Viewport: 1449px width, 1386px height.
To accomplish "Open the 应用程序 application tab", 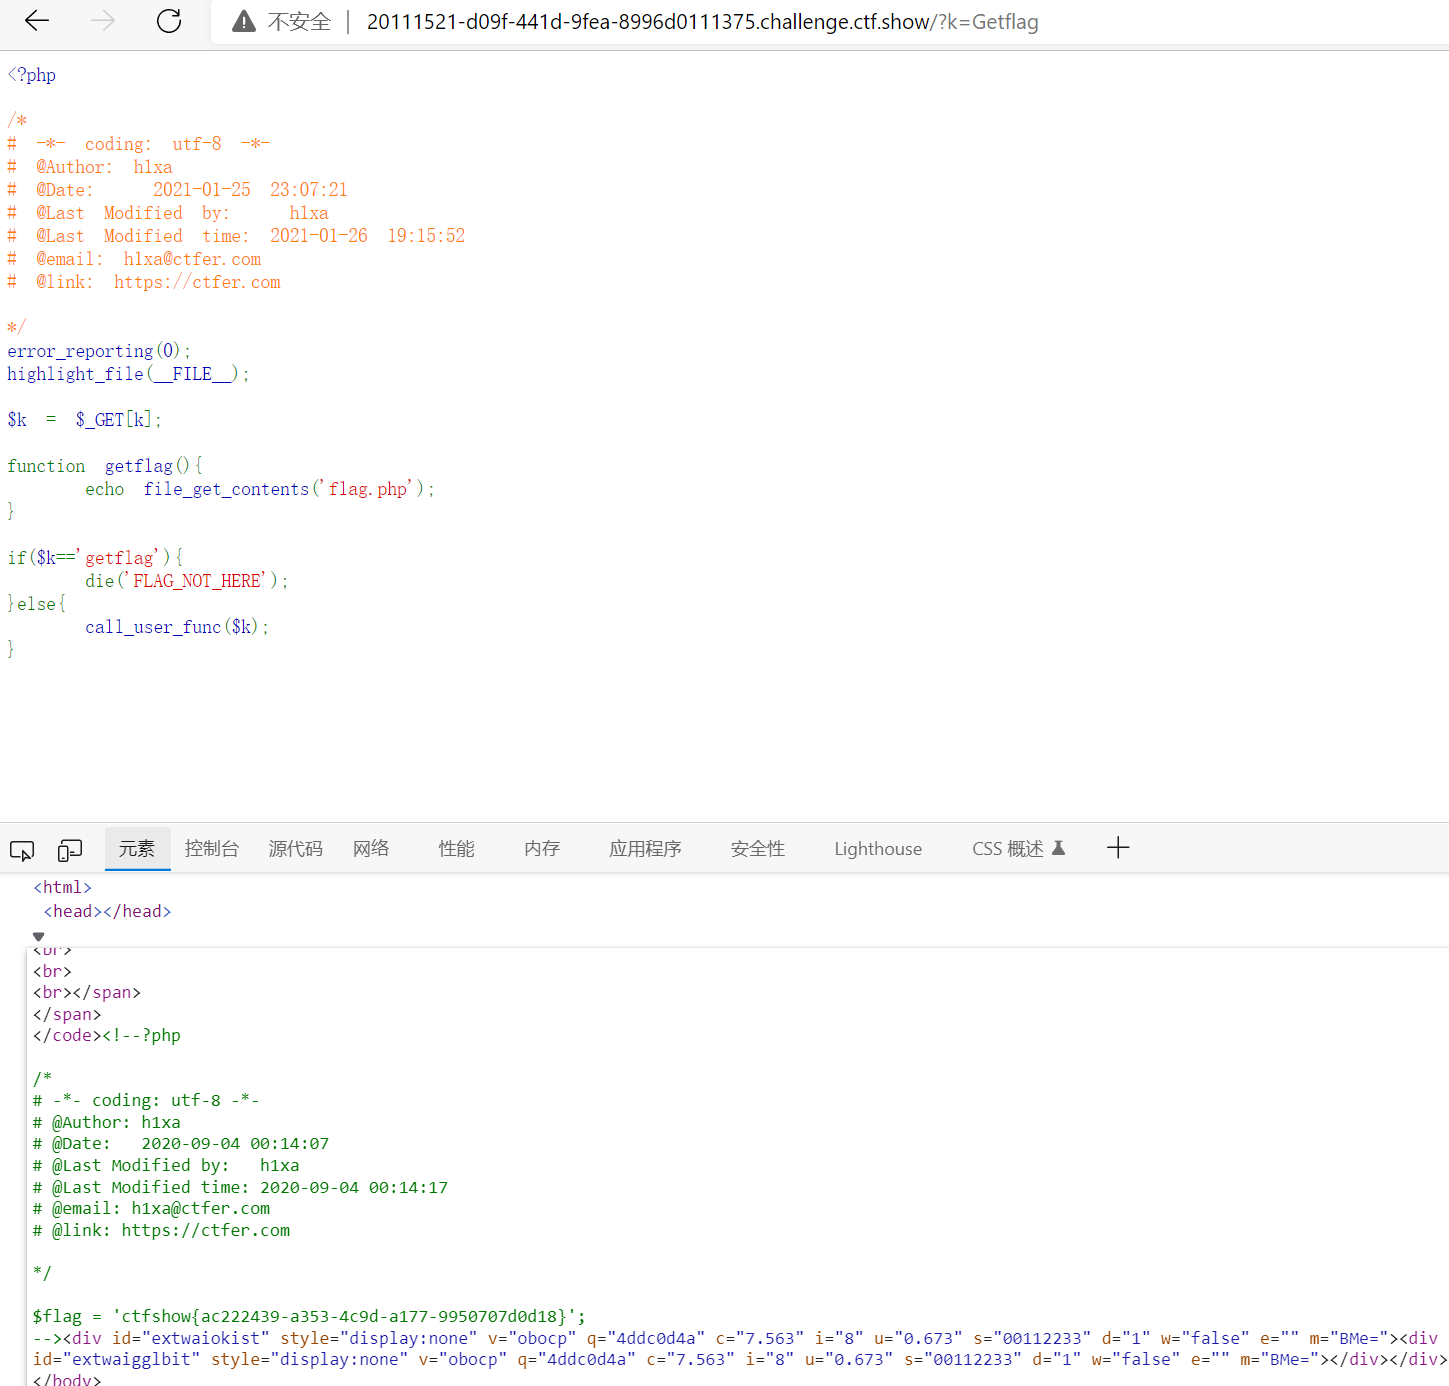I will click(646, 849).
